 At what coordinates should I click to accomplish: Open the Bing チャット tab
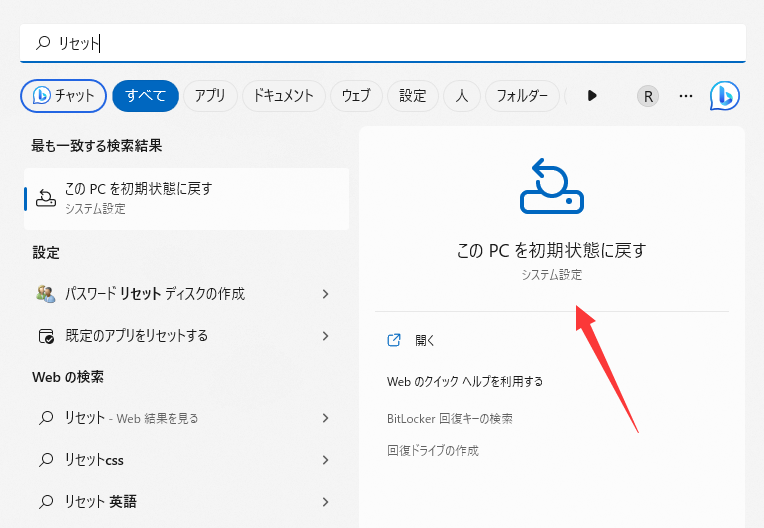coord(63,95)
